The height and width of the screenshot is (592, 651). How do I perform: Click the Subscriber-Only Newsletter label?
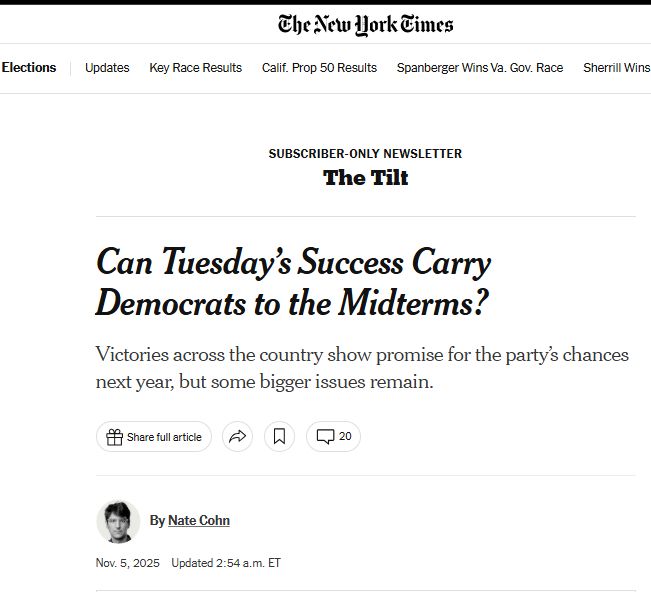tap(365, 154)
